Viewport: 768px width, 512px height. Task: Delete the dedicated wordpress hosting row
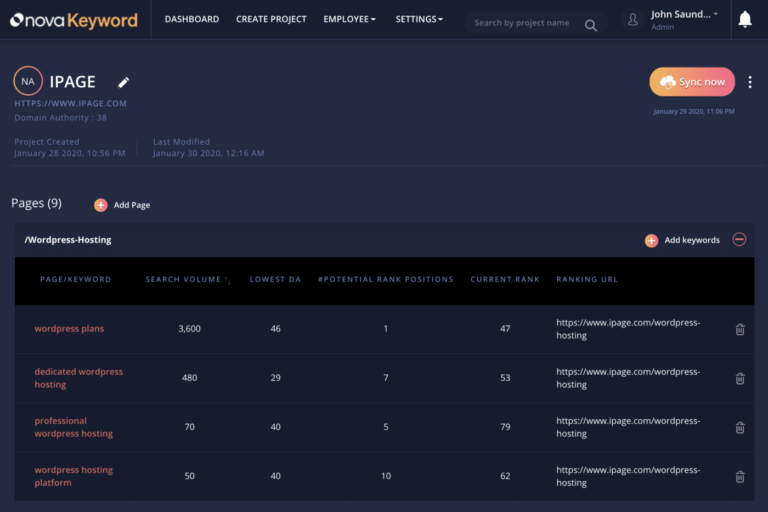pos(740,378)
